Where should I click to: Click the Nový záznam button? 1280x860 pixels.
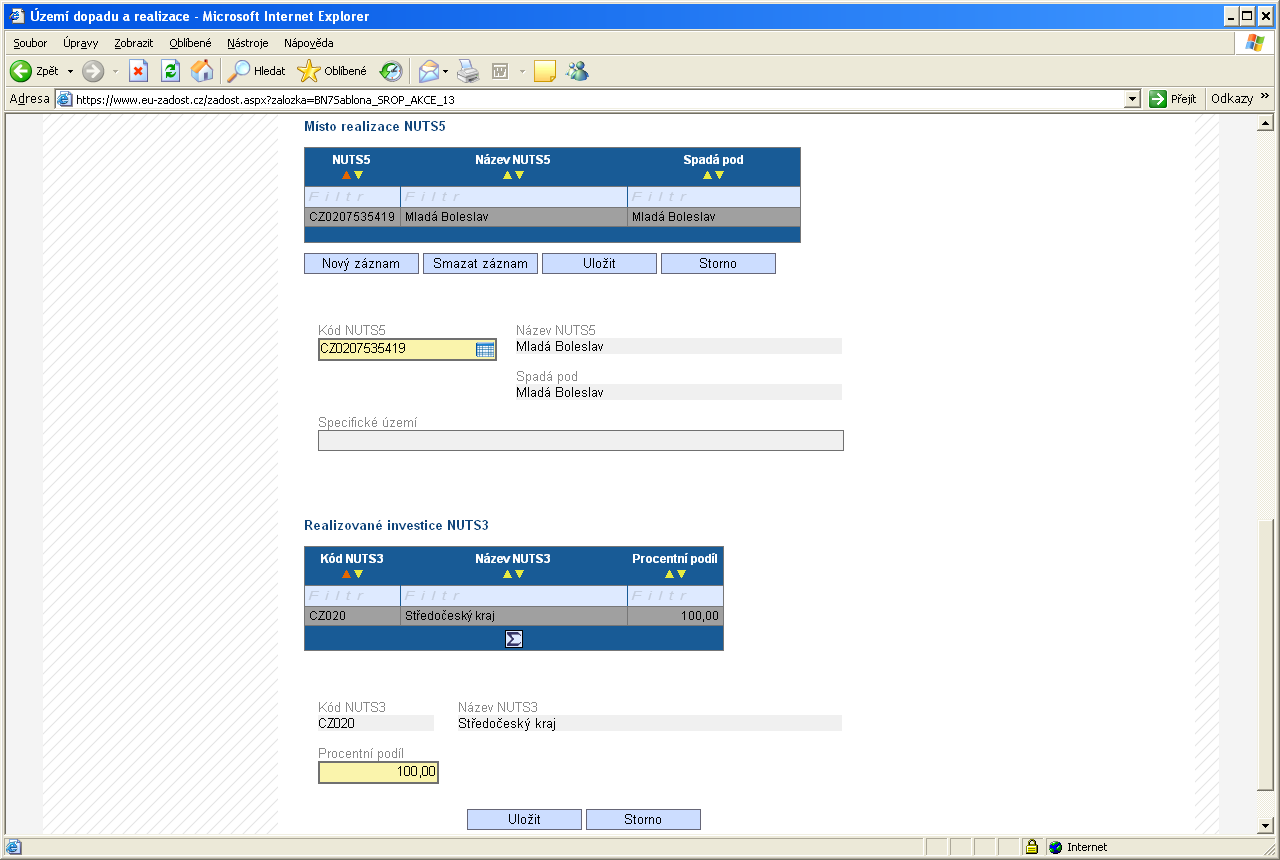[361, 264]
